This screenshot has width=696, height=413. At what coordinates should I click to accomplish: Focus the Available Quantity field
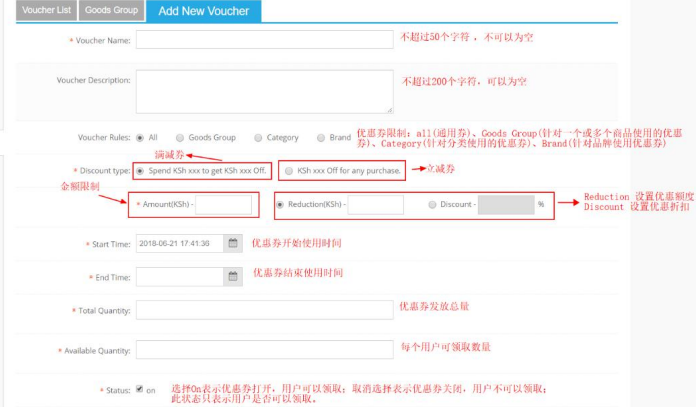265,349
